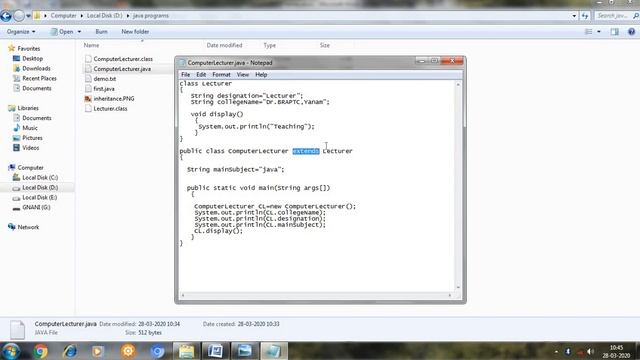This screenshot has height=360, width=640.
Task: Open Videos library
Action: click(31, 148)
